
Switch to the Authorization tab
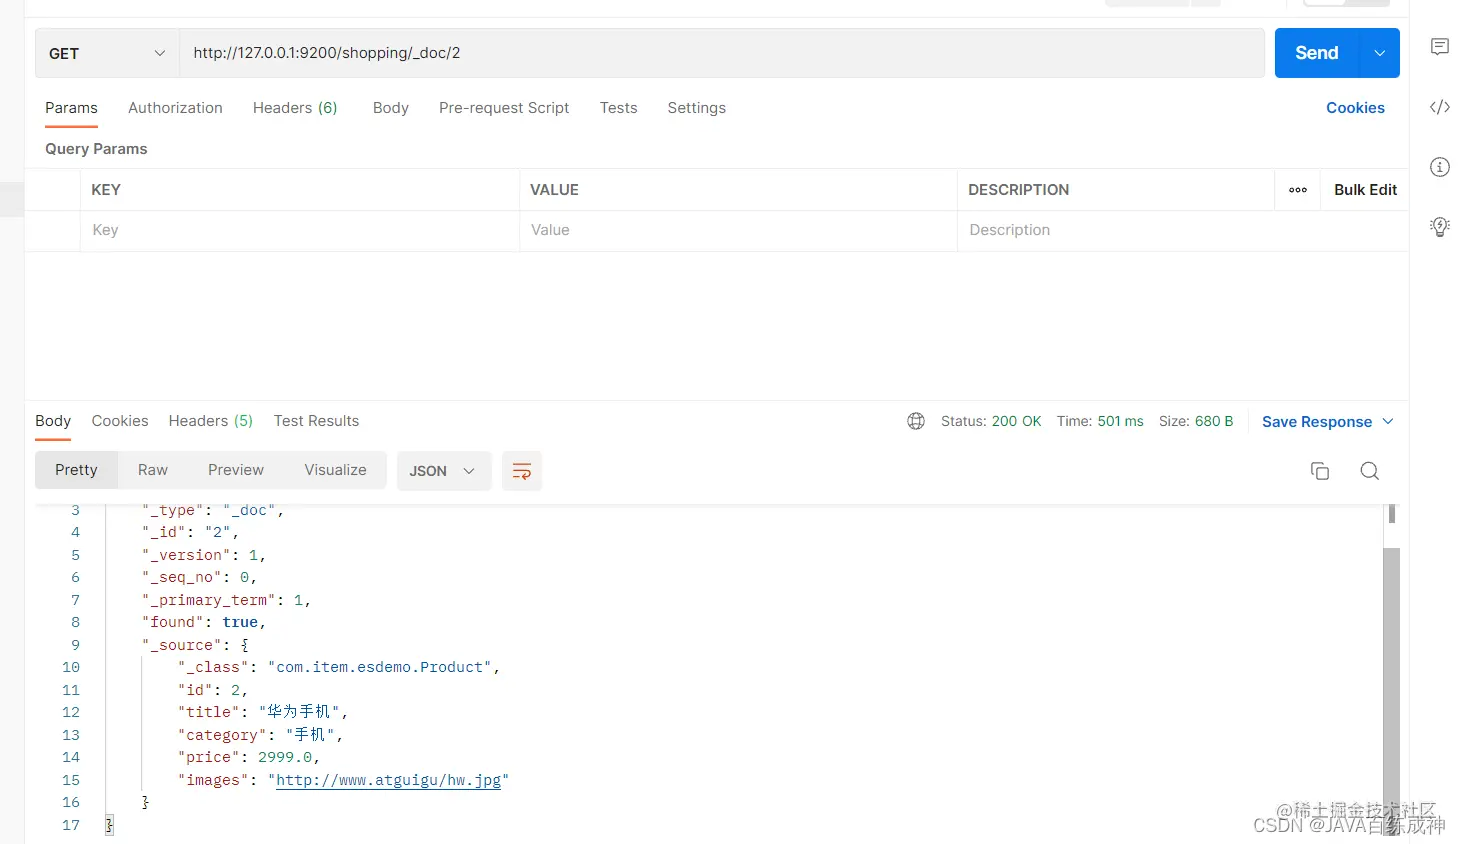click(x=175, y=108)
